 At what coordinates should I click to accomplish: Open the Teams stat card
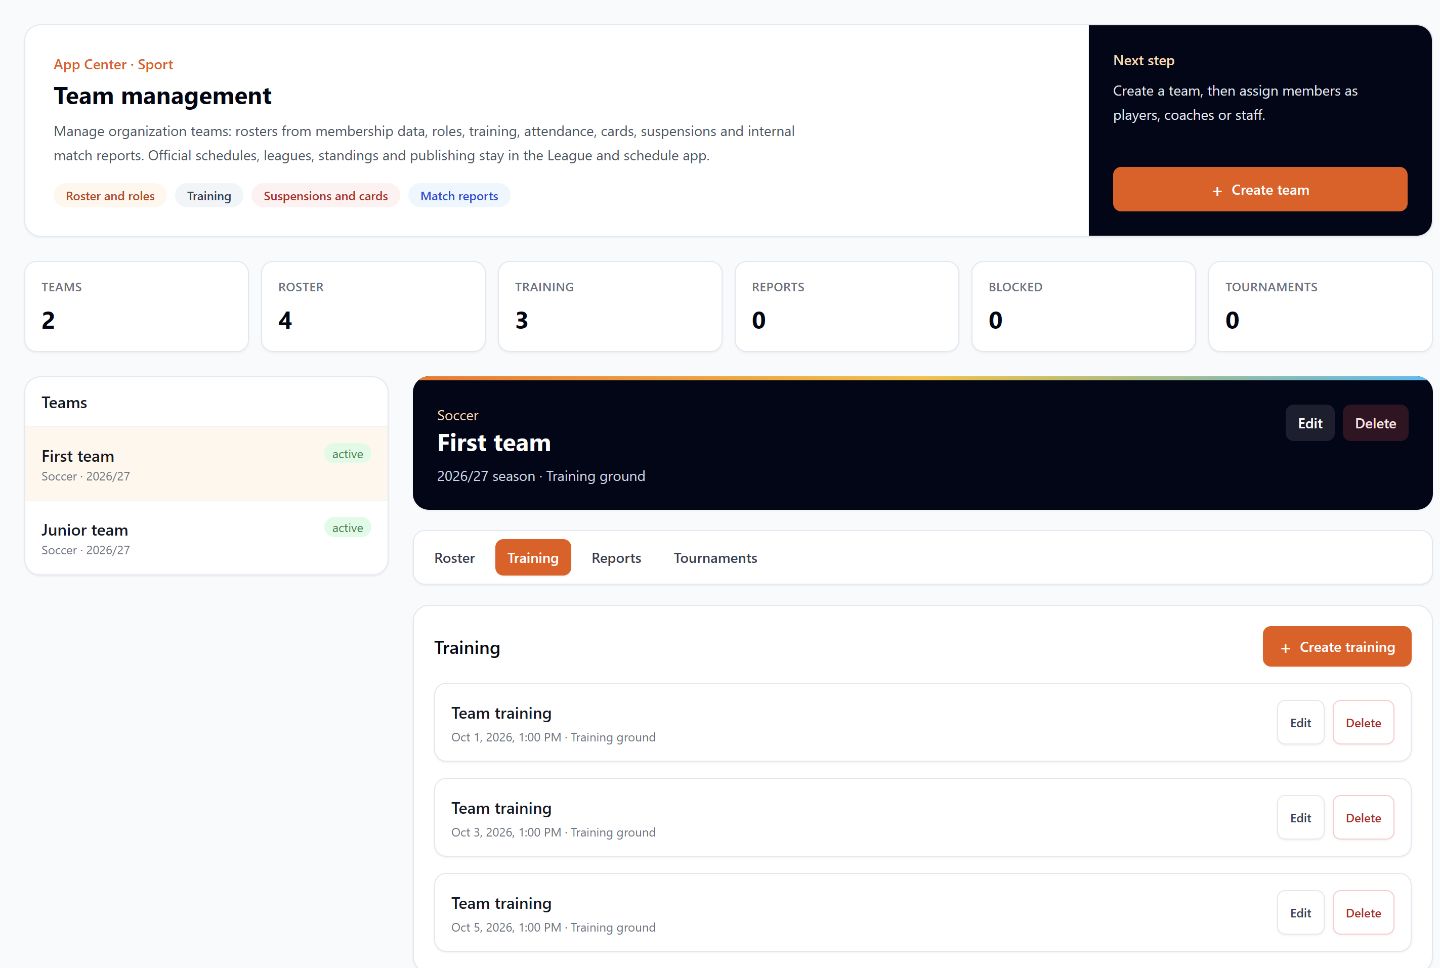tap(136, 306)
